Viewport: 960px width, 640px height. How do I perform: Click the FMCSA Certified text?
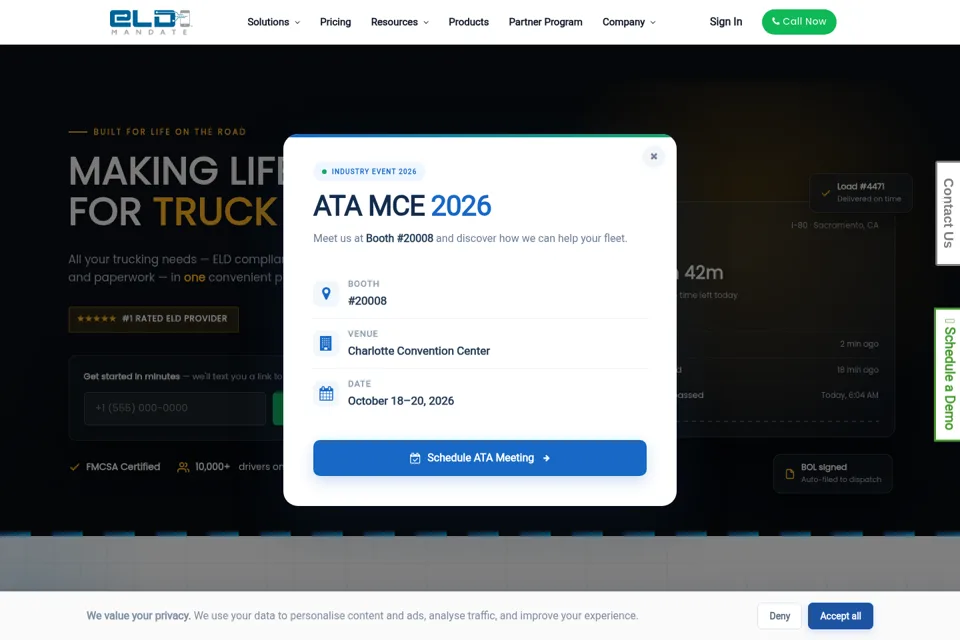pos(123,467)
